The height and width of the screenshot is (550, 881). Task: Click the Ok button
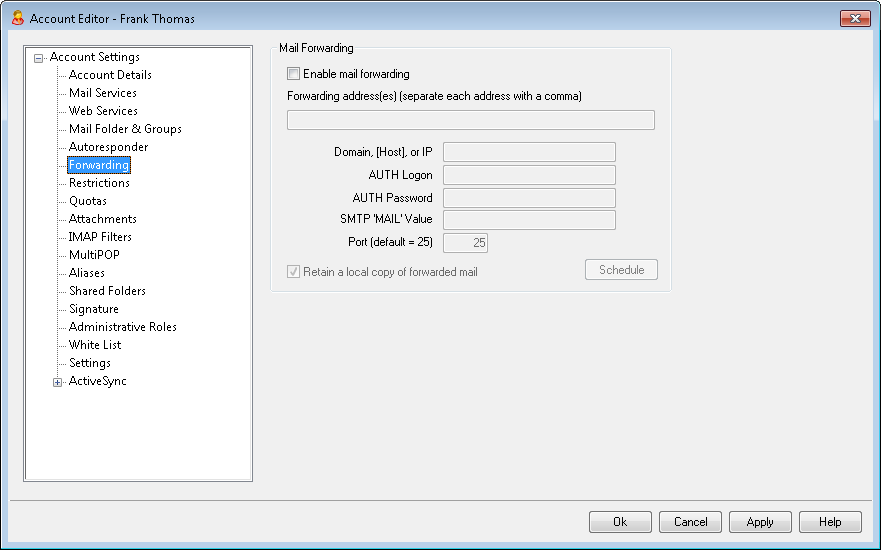[x=620, y=522]
